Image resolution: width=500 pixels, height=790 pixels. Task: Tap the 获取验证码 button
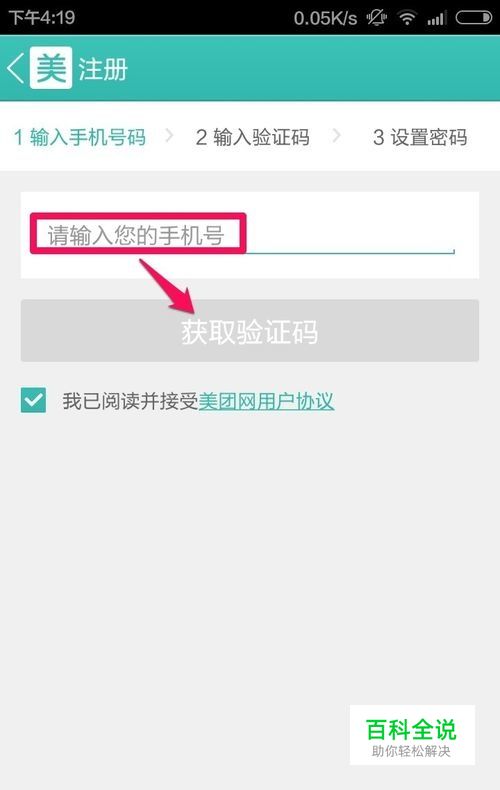[250, 331]
